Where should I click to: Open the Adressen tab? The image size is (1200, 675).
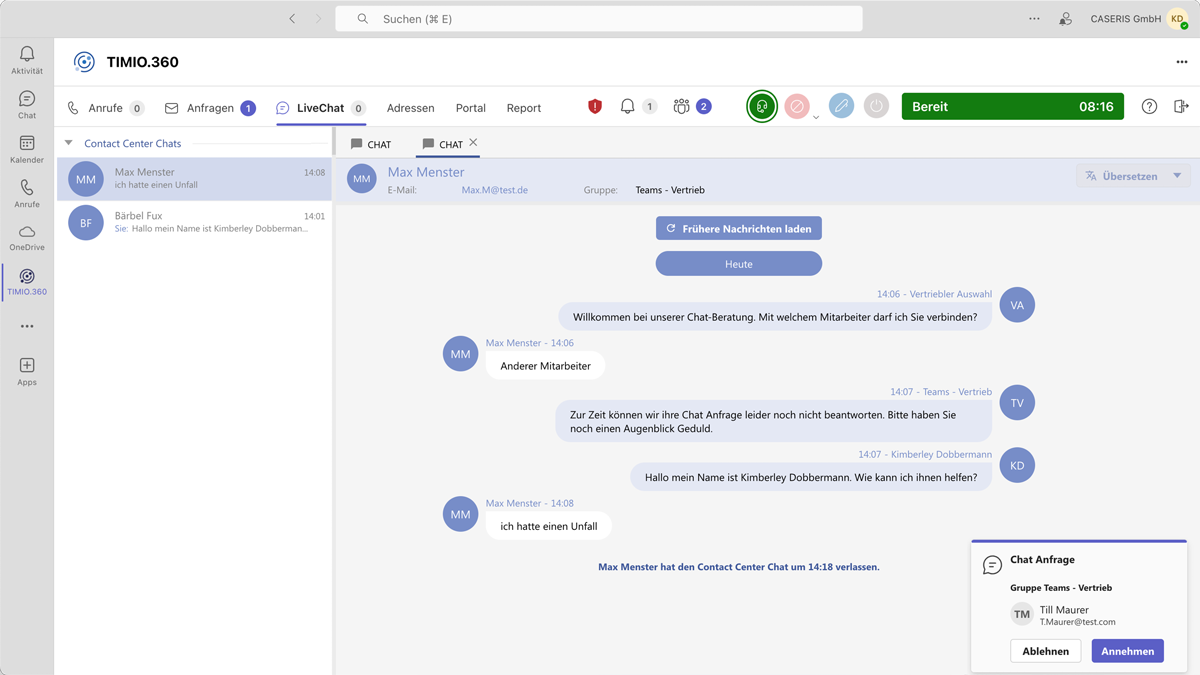coord(410,108)
